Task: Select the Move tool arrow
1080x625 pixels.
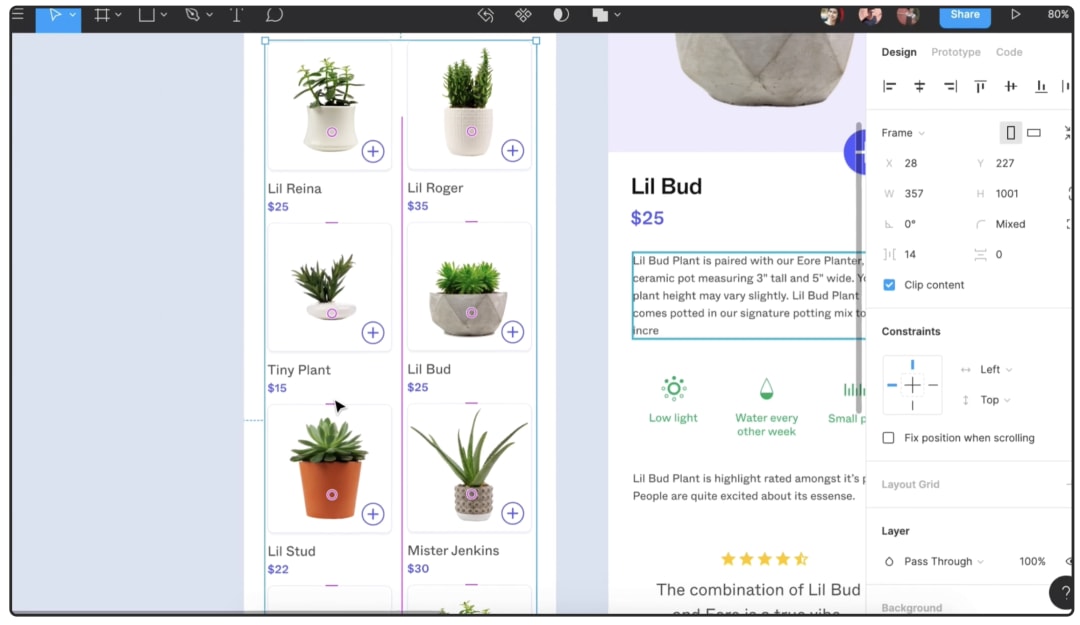Action: pyautogui.click(x=54, y=14)
